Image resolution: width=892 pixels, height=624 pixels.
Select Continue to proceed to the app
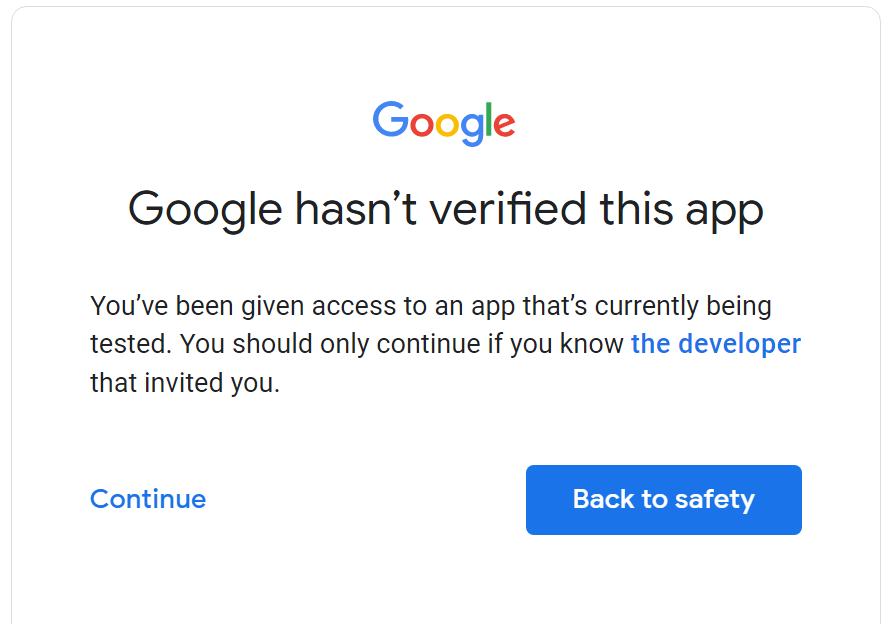(148, 499)
